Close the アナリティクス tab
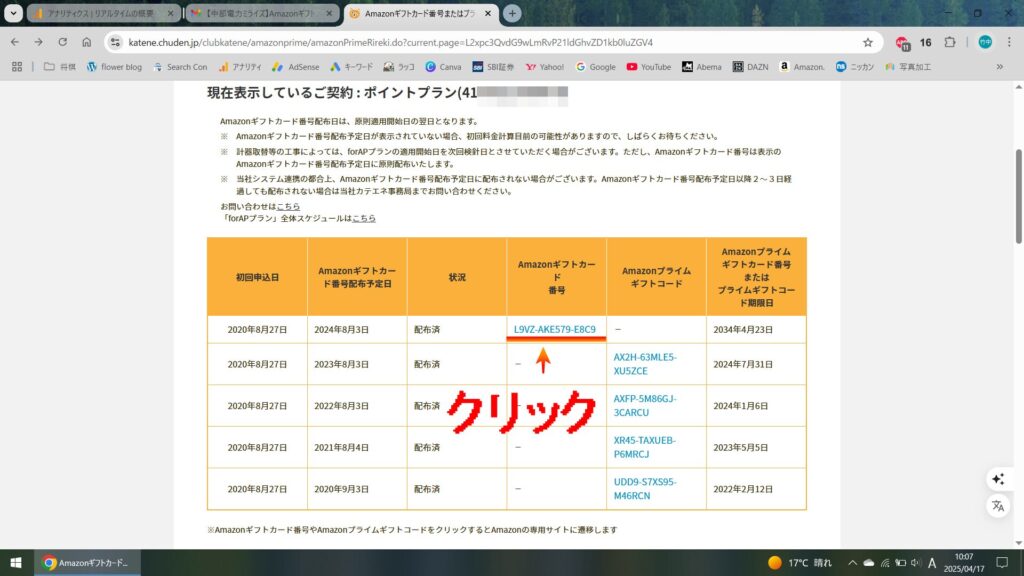 [x=170, y=13]
